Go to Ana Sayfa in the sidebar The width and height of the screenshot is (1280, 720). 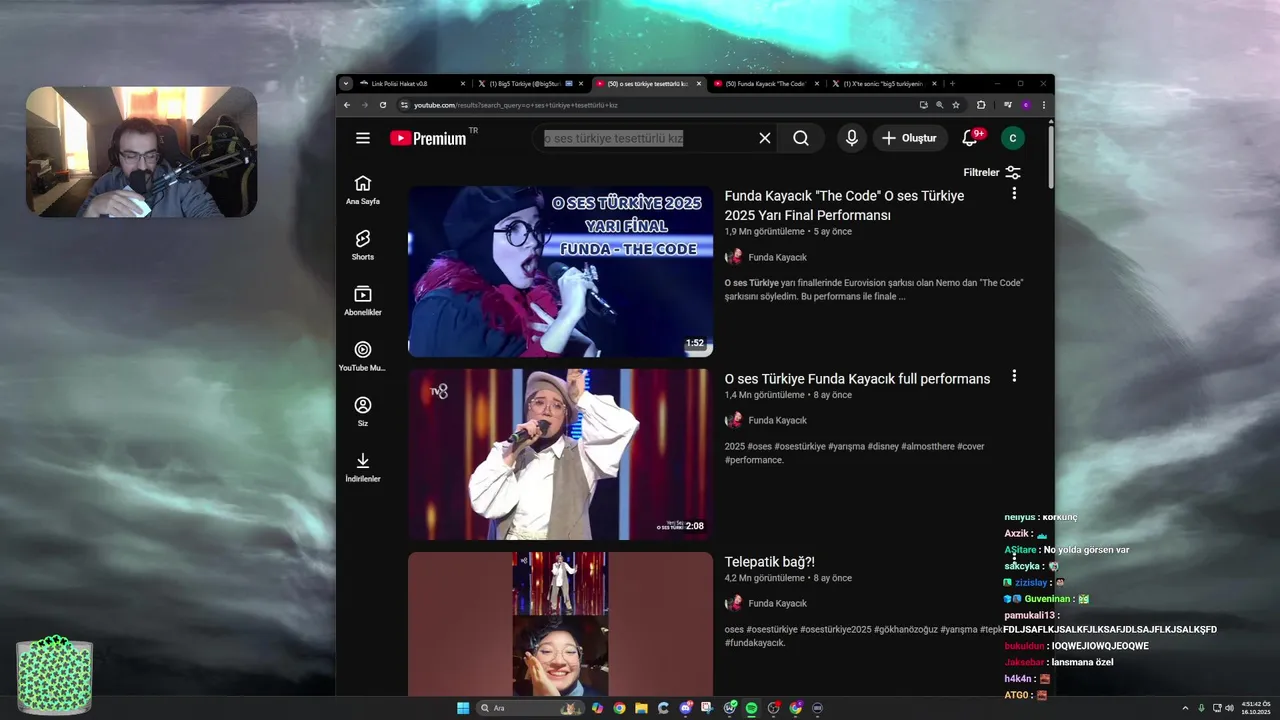coord(363,190)
